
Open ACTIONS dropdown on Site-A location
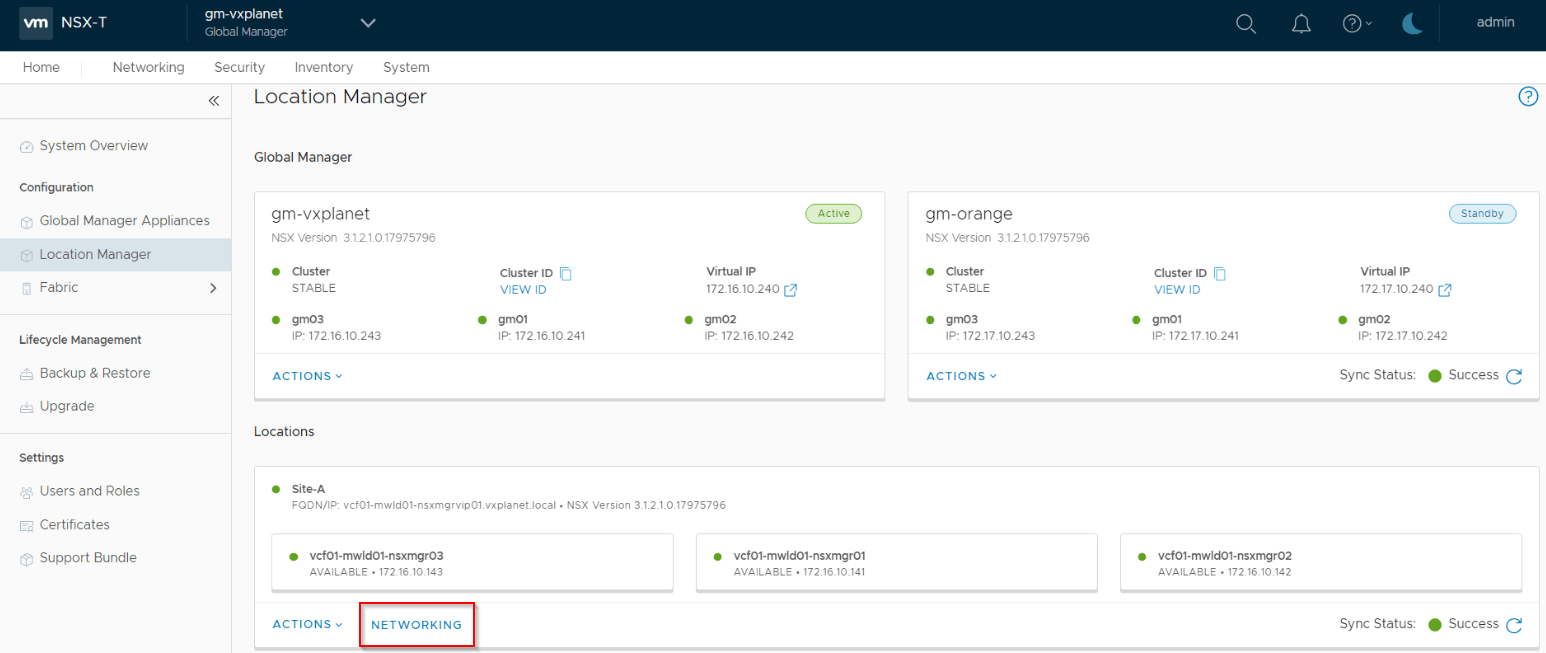(x=308, y=624)
